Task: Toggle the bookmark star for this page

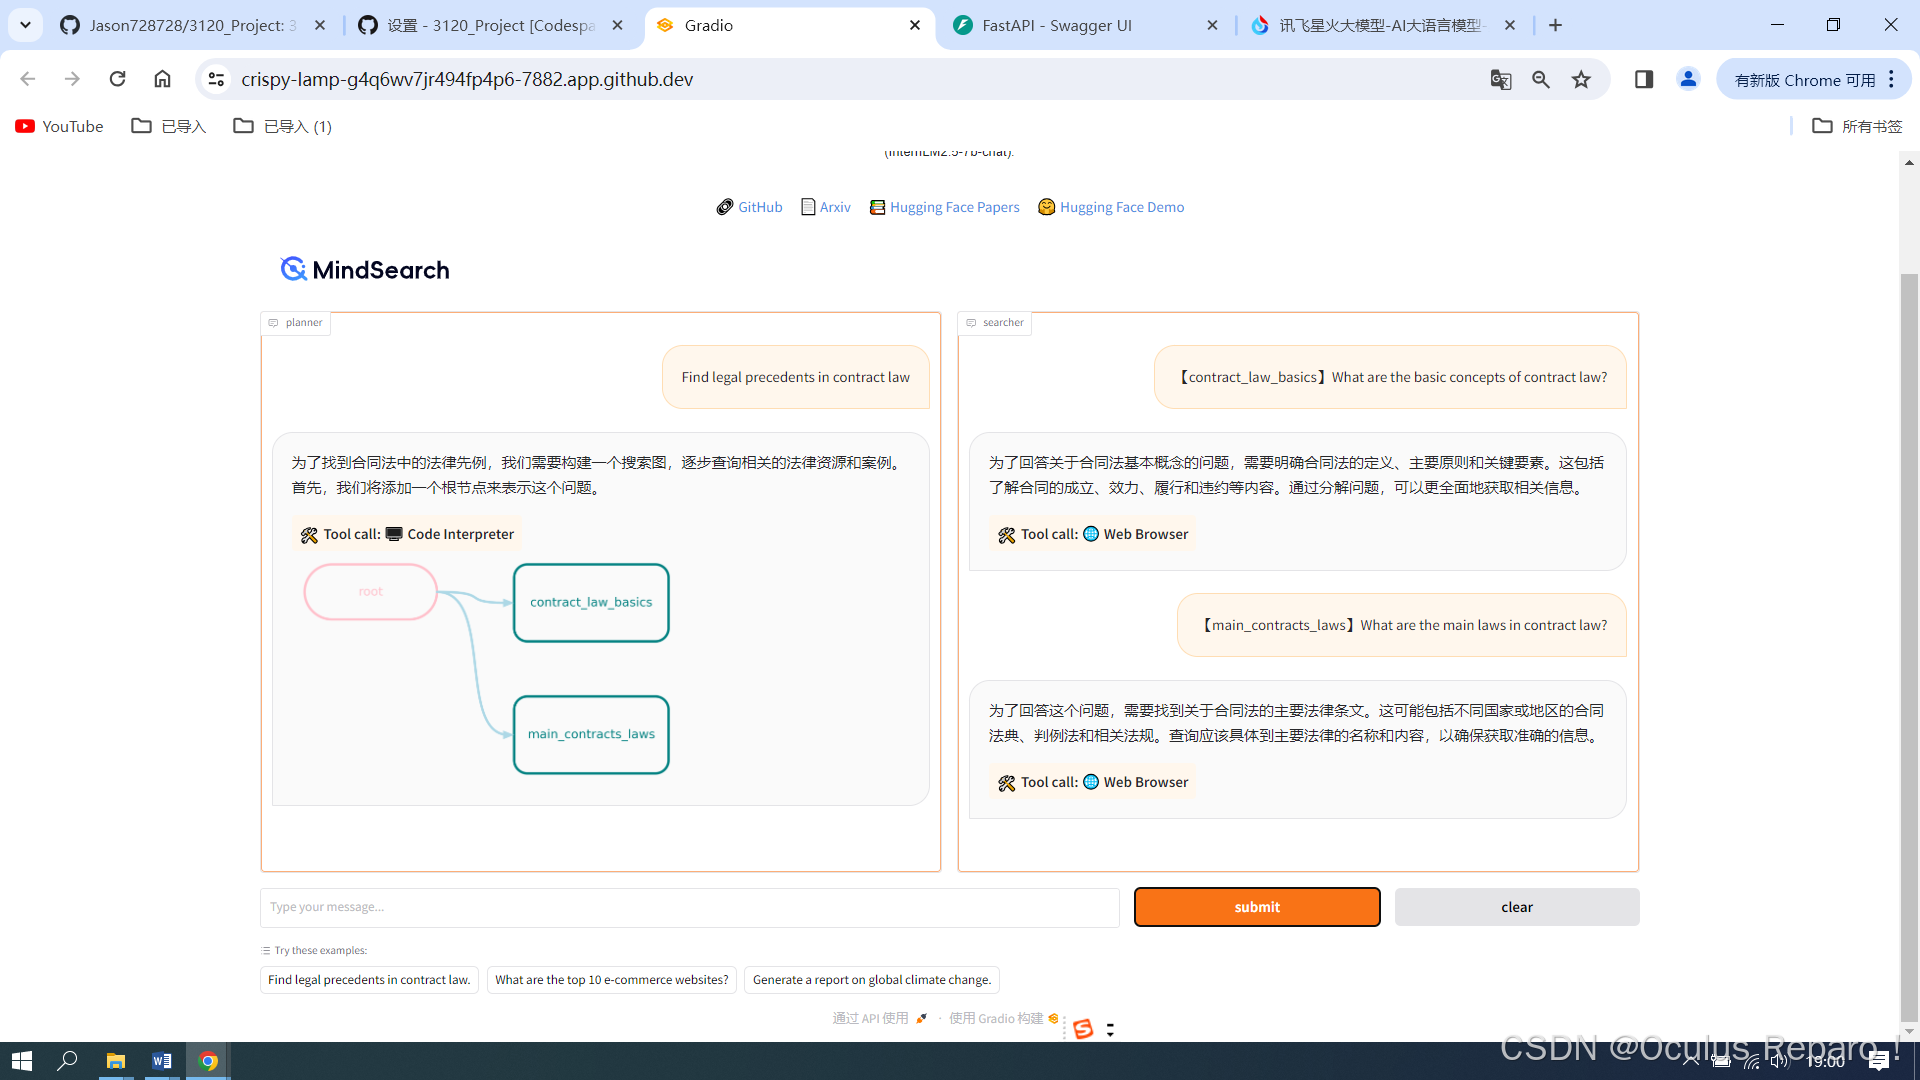Action: tap(1581, 79)
